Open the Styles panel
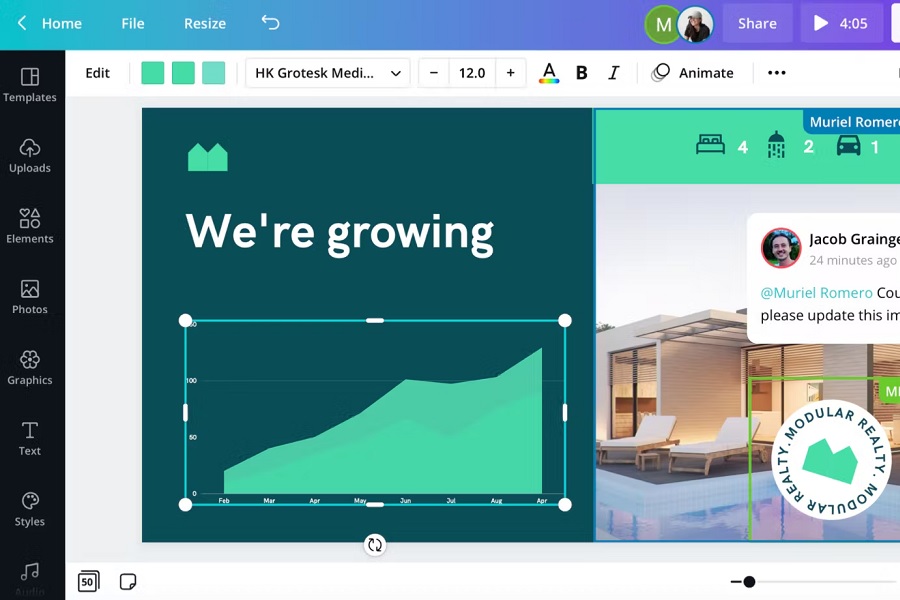 tap(30, 508)
